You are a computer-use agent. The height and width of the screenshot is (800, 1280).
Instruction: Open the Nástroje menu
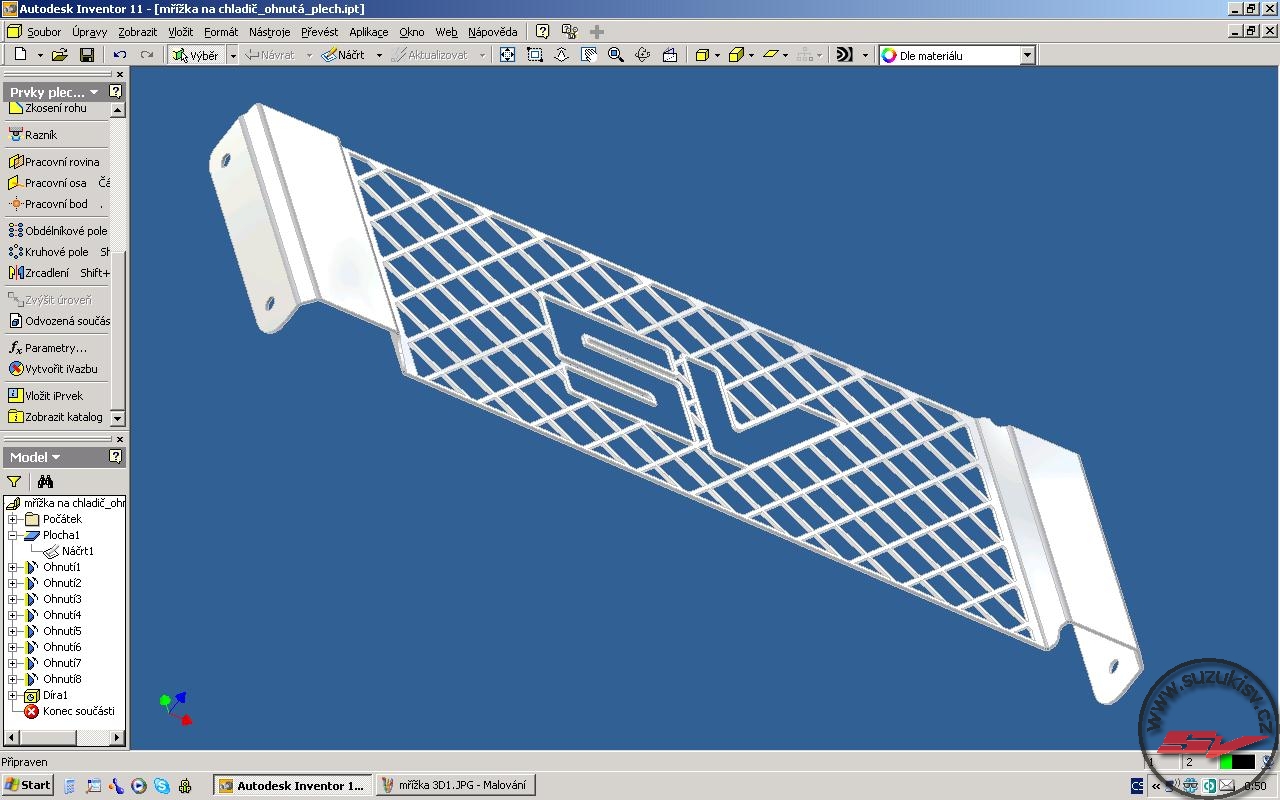coord(269,32)
